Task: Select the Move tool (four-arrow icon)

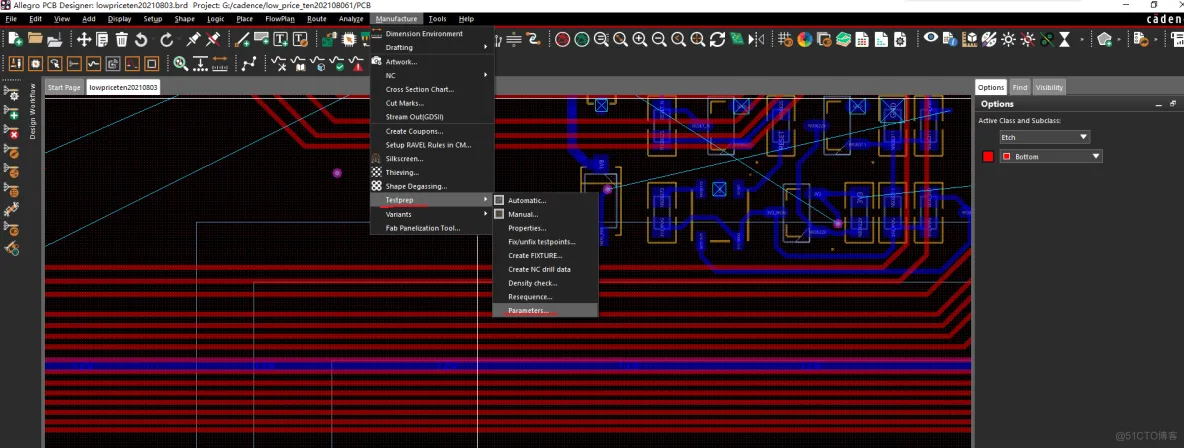Action: (84, 39)
